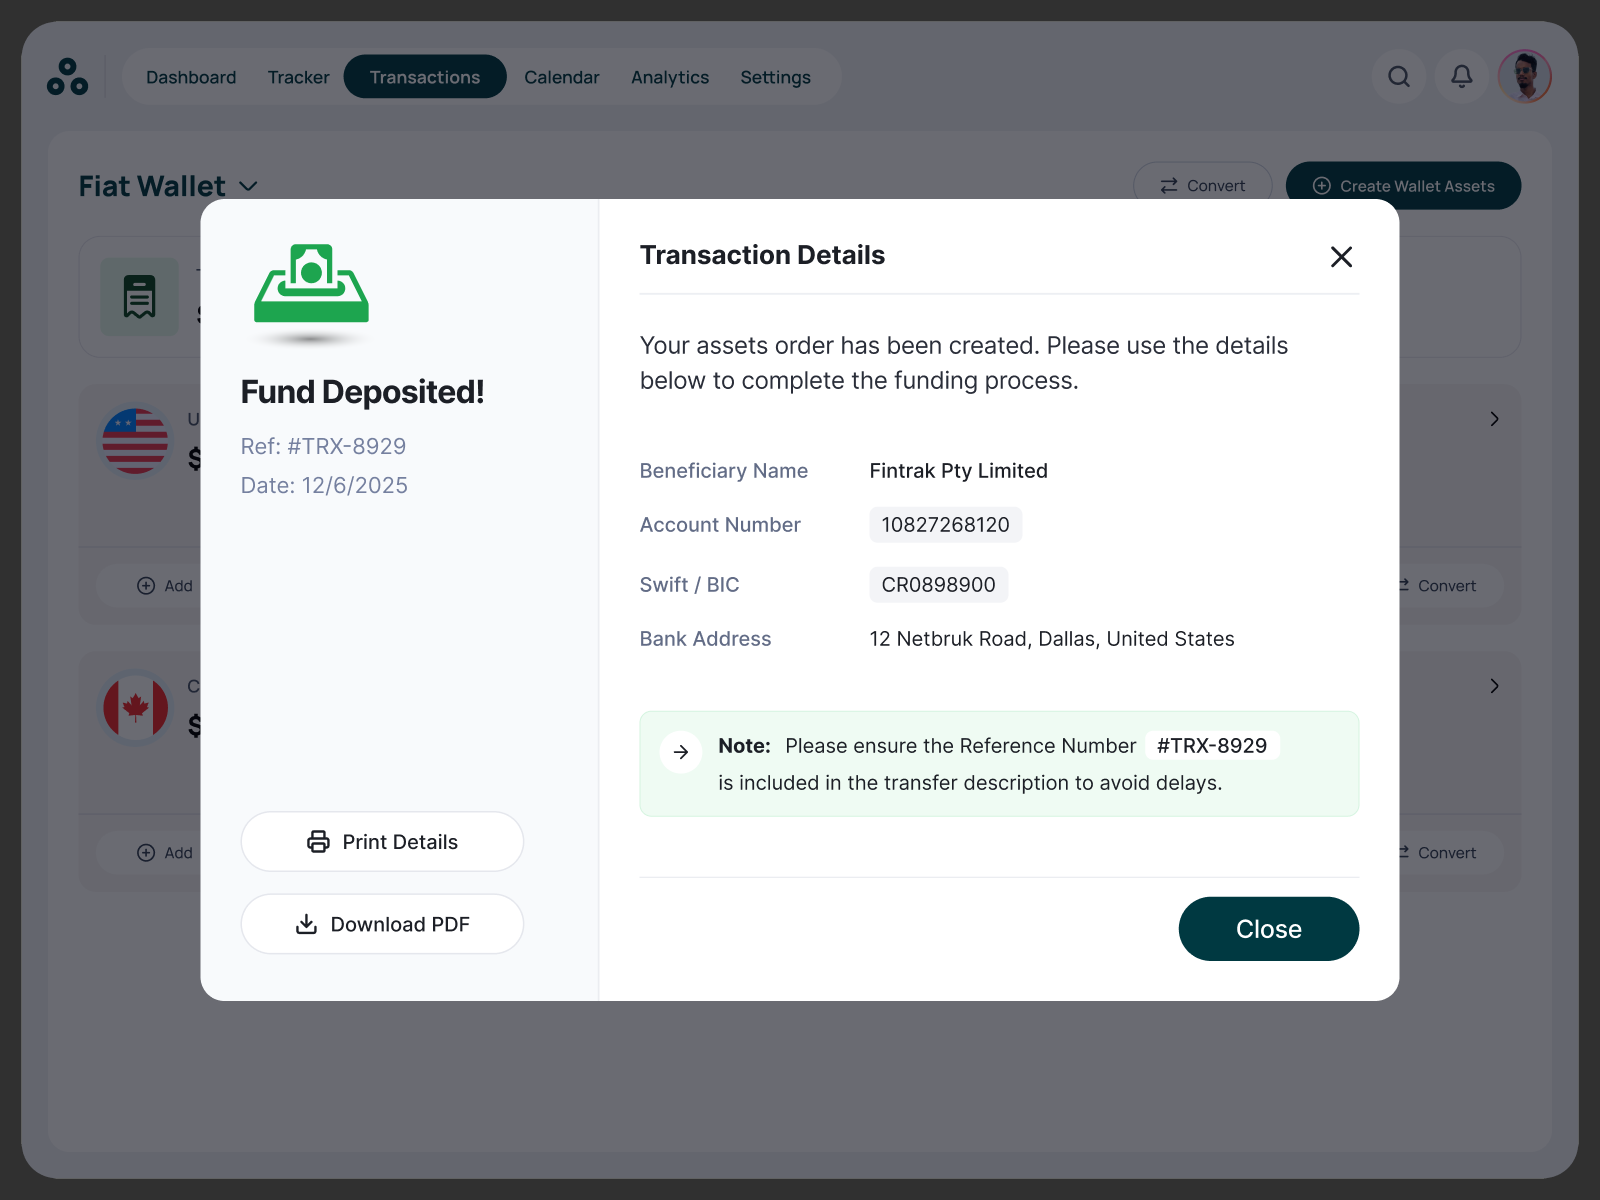This screenshot has width=1600, height=1200.
Task: Click the app logo in the top left
Action: point(67,78)
